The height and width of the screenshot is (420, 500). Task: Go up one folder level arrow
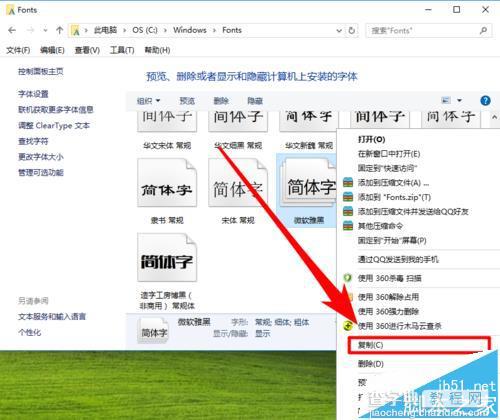[x=60, y=30]
